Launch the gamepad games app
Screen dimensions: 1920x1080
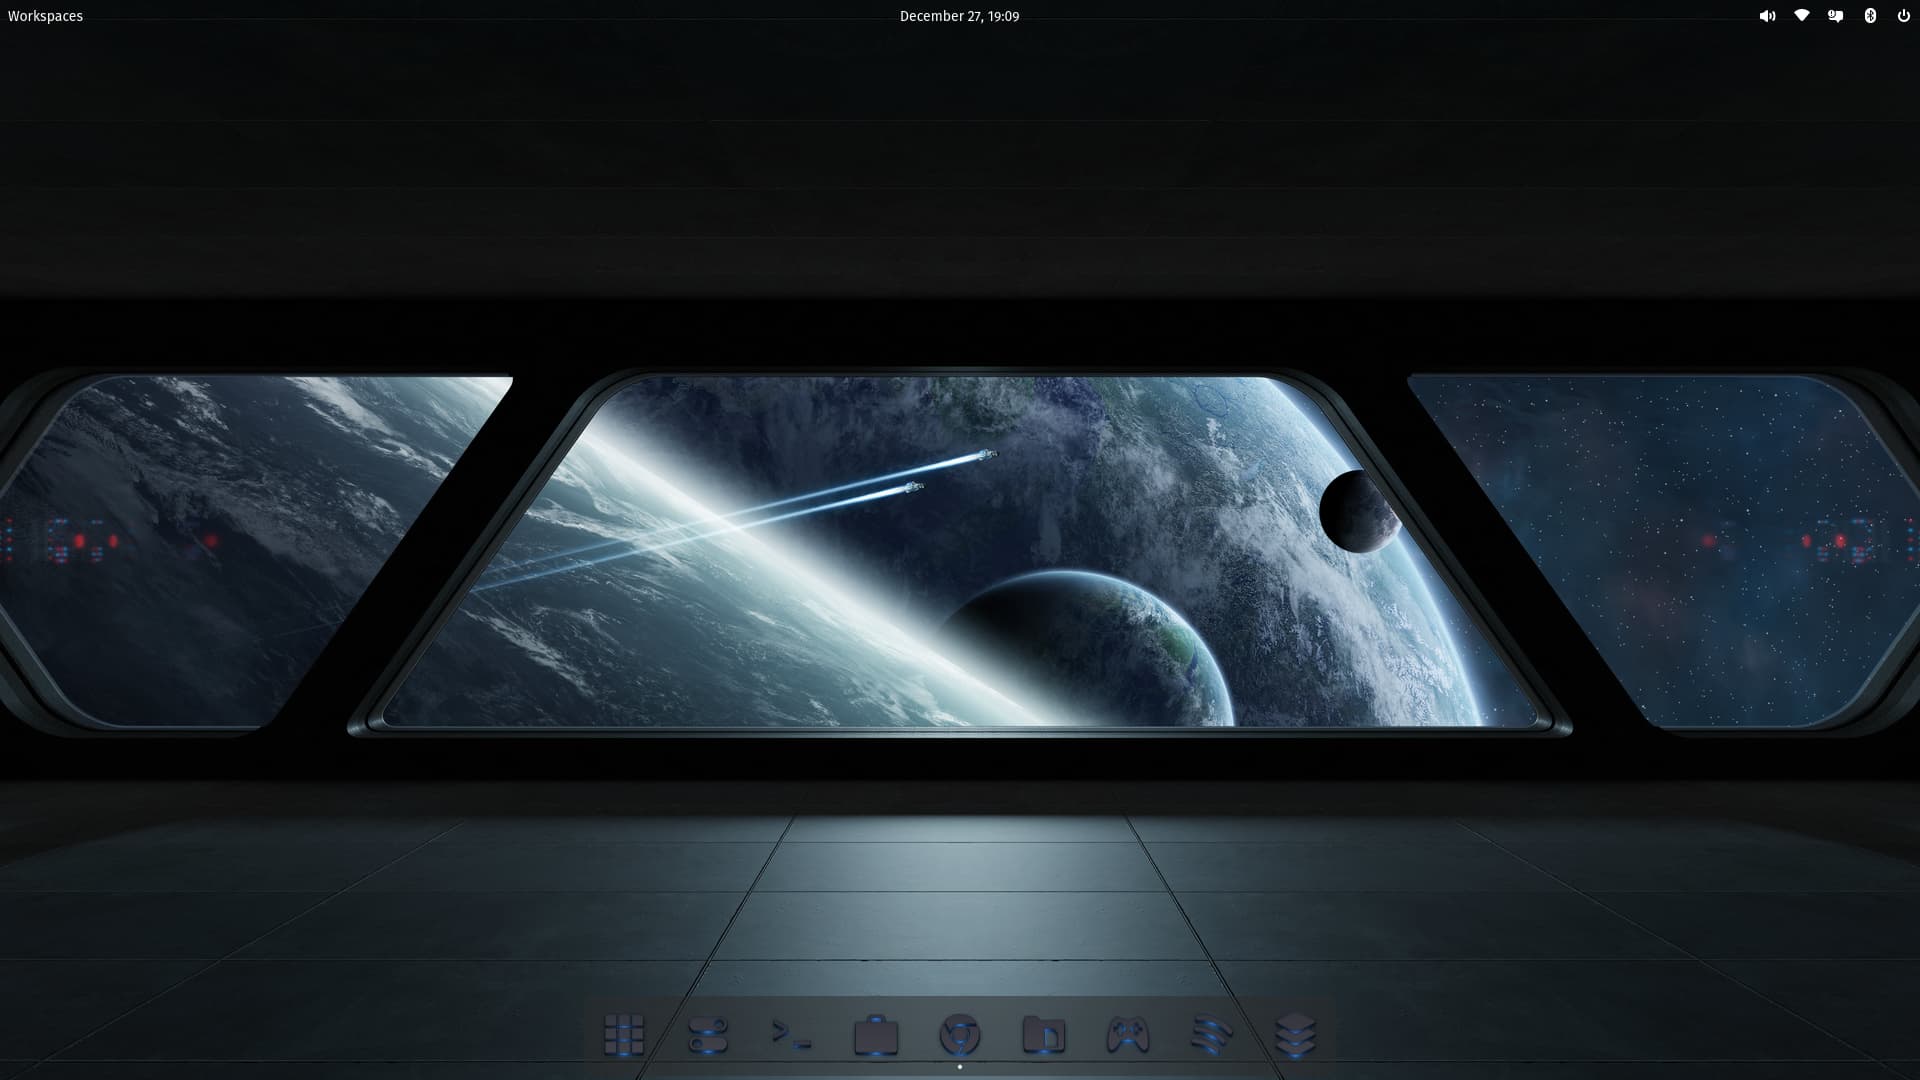1128,1035
